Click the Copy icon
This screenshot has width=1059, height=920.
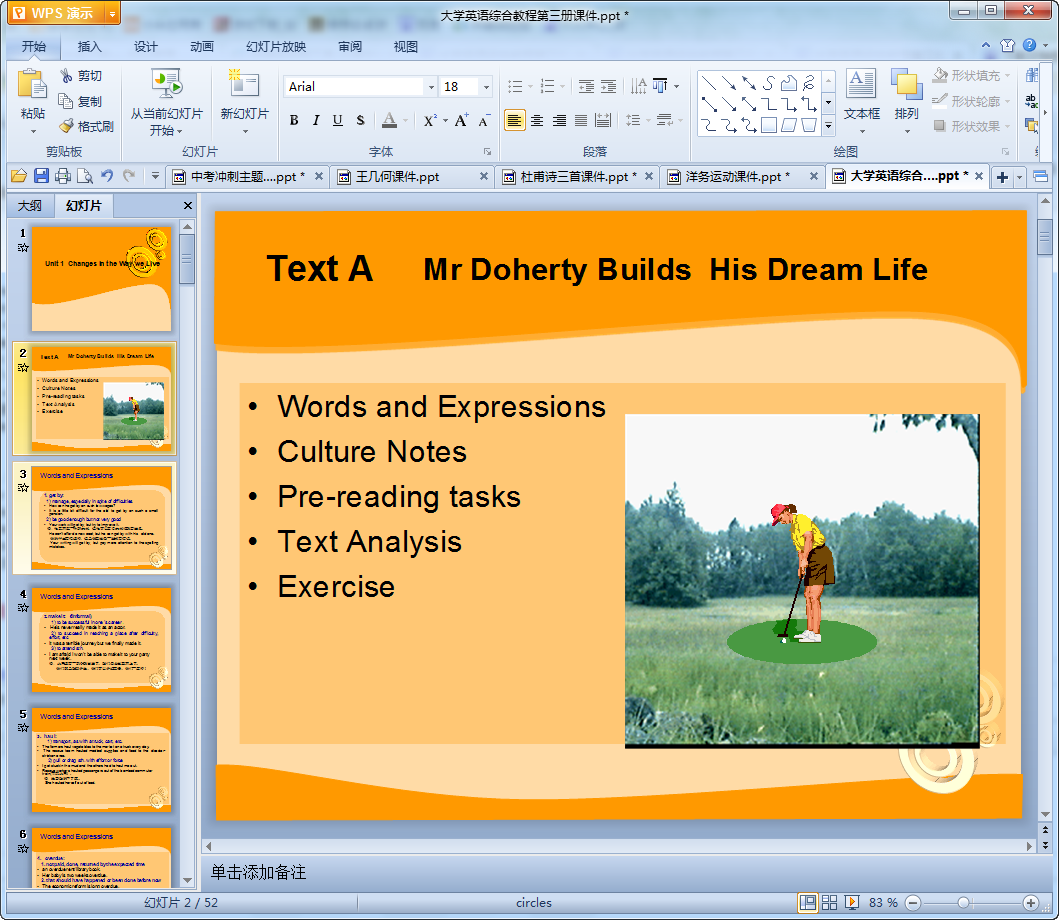(66, 101)
